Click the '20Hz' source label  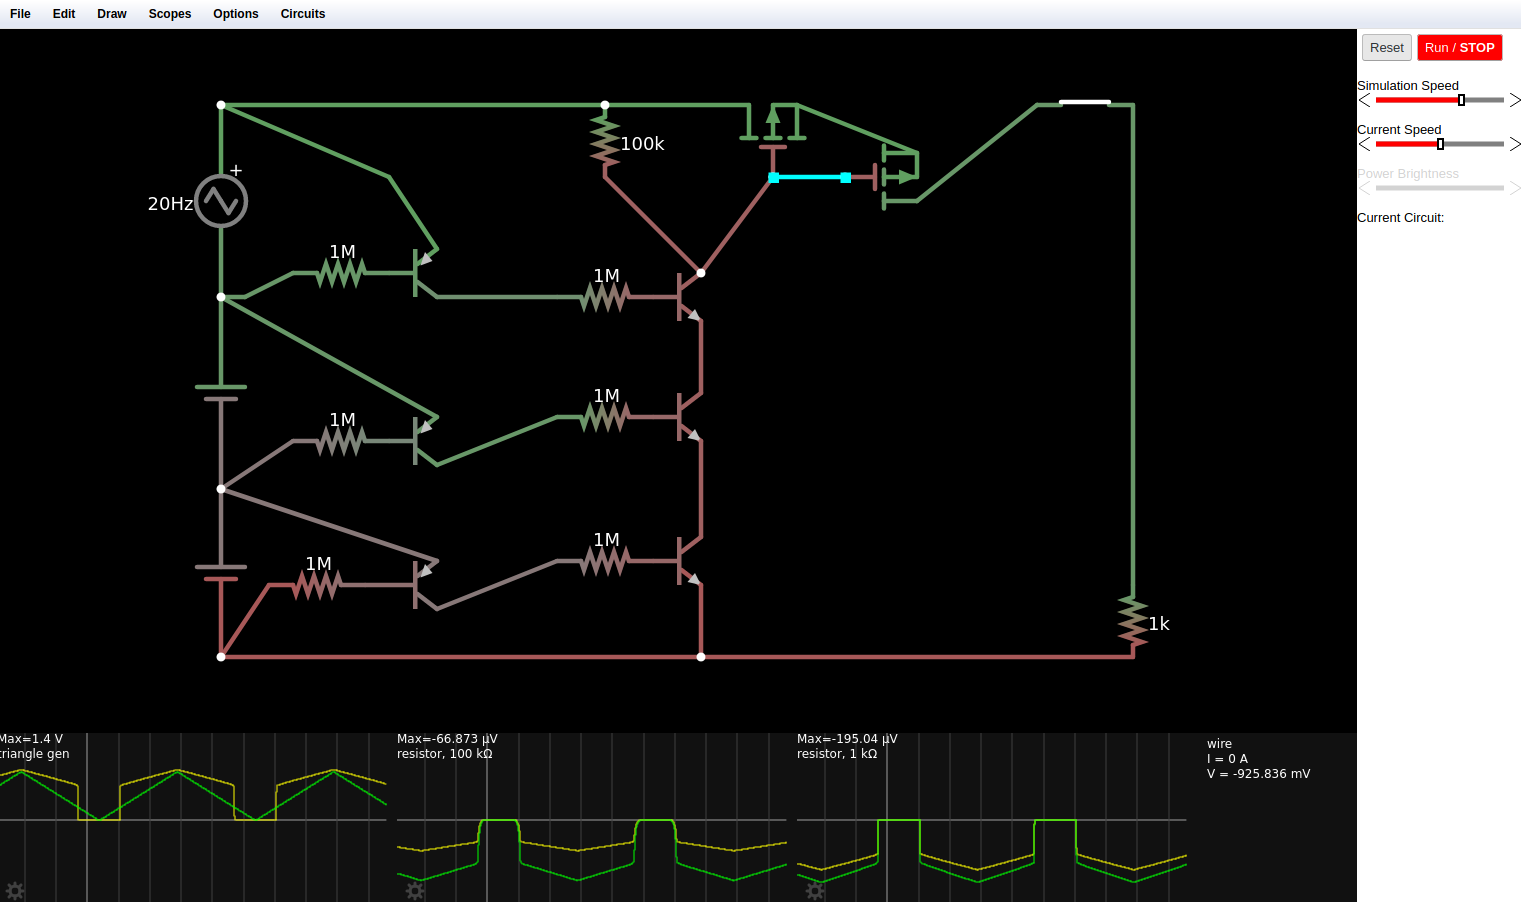(170, 204)
